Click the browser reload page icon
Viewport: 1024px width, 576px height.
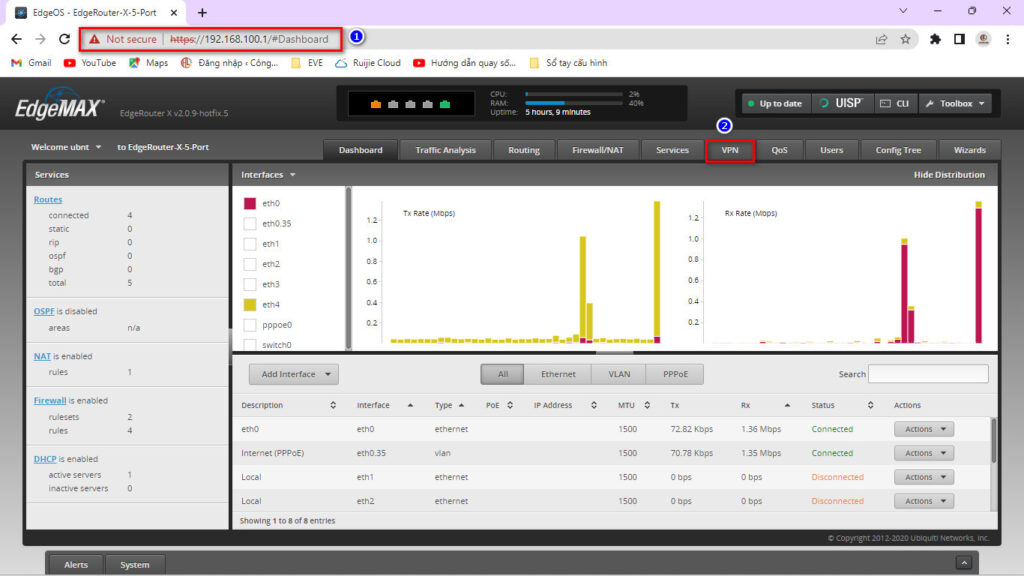(x=64, y=39)
